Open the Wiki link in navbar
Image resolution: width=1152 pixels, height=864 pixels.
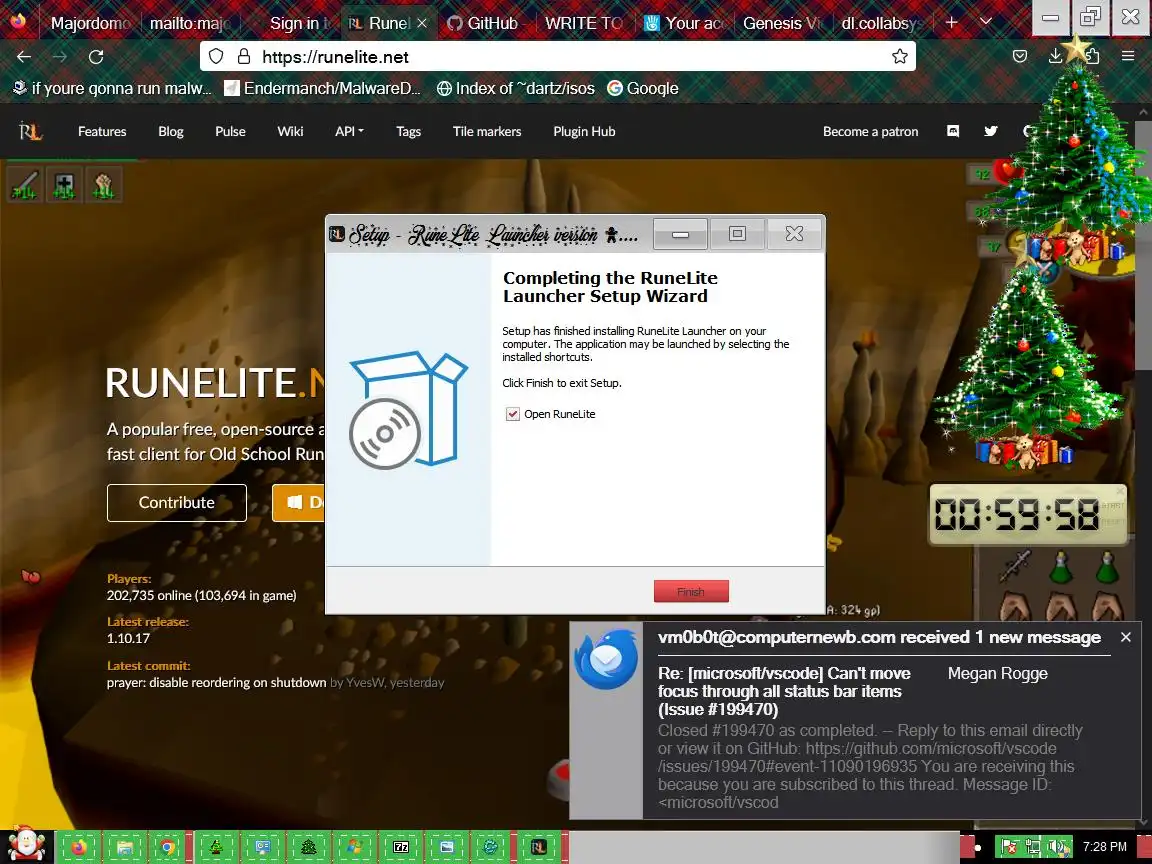290,132
